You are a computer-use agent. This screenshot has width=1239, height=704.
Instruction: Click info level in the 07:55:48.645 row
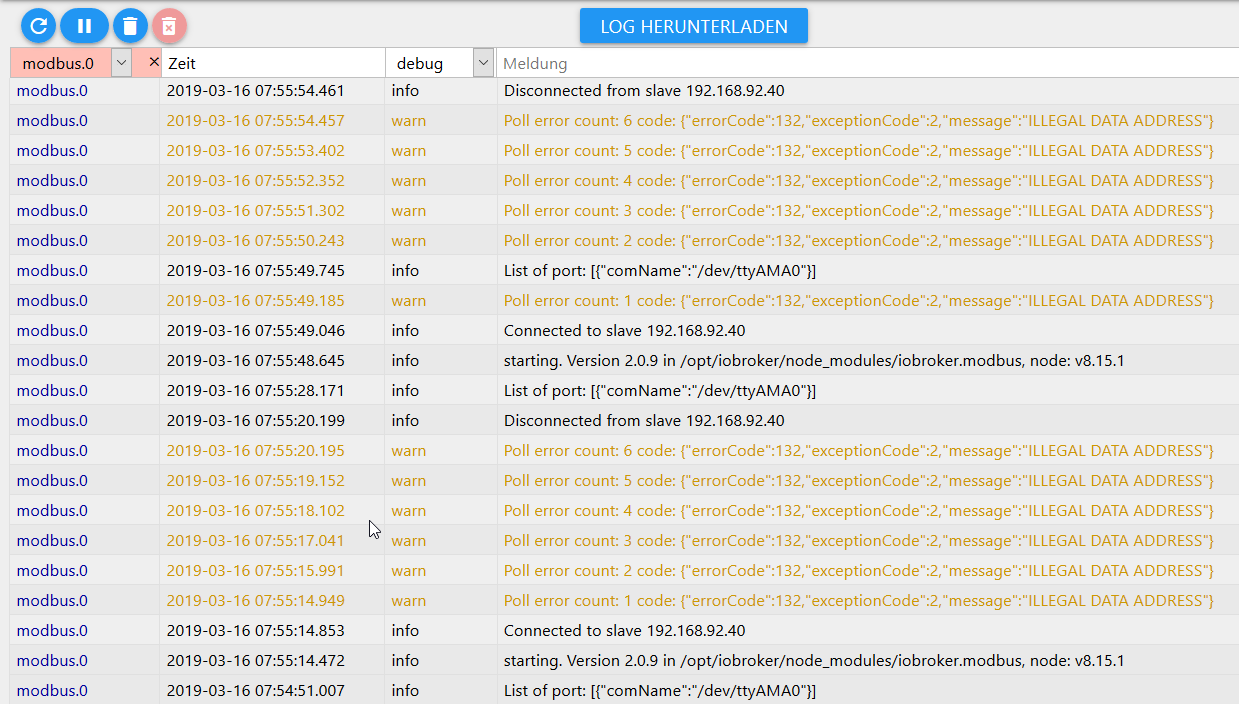[x=405, y=361]
